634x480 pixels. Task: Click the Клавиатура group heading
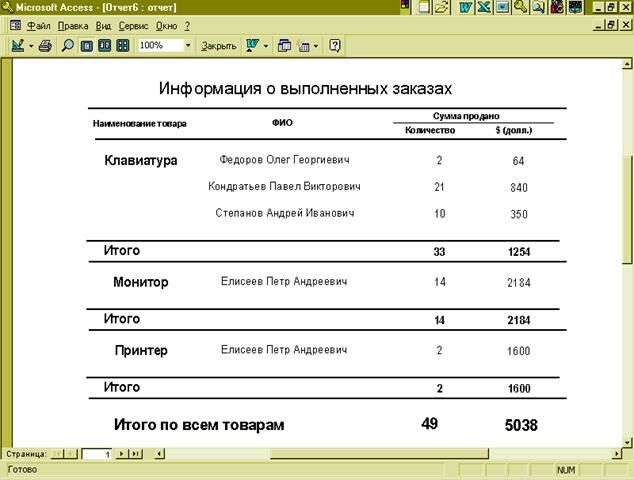click(141, 161)
